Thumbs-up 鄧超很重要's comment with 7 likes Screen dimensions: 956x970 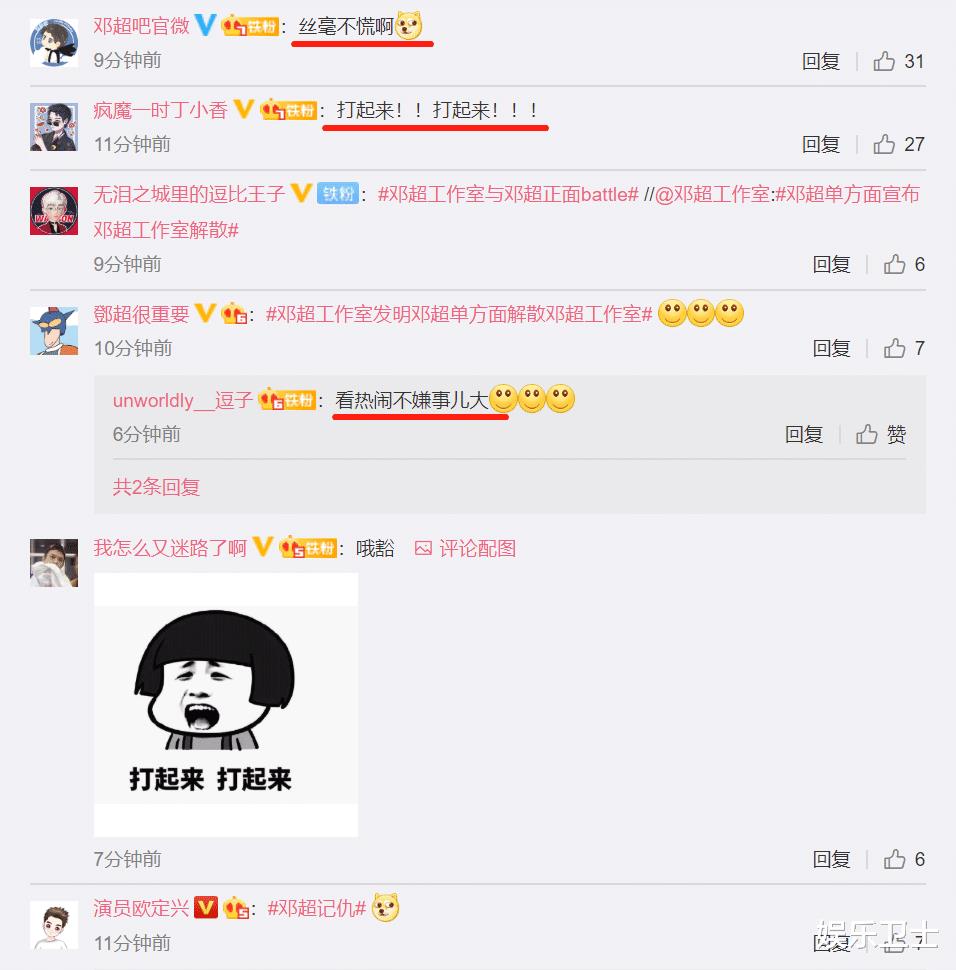coord(894,348)
